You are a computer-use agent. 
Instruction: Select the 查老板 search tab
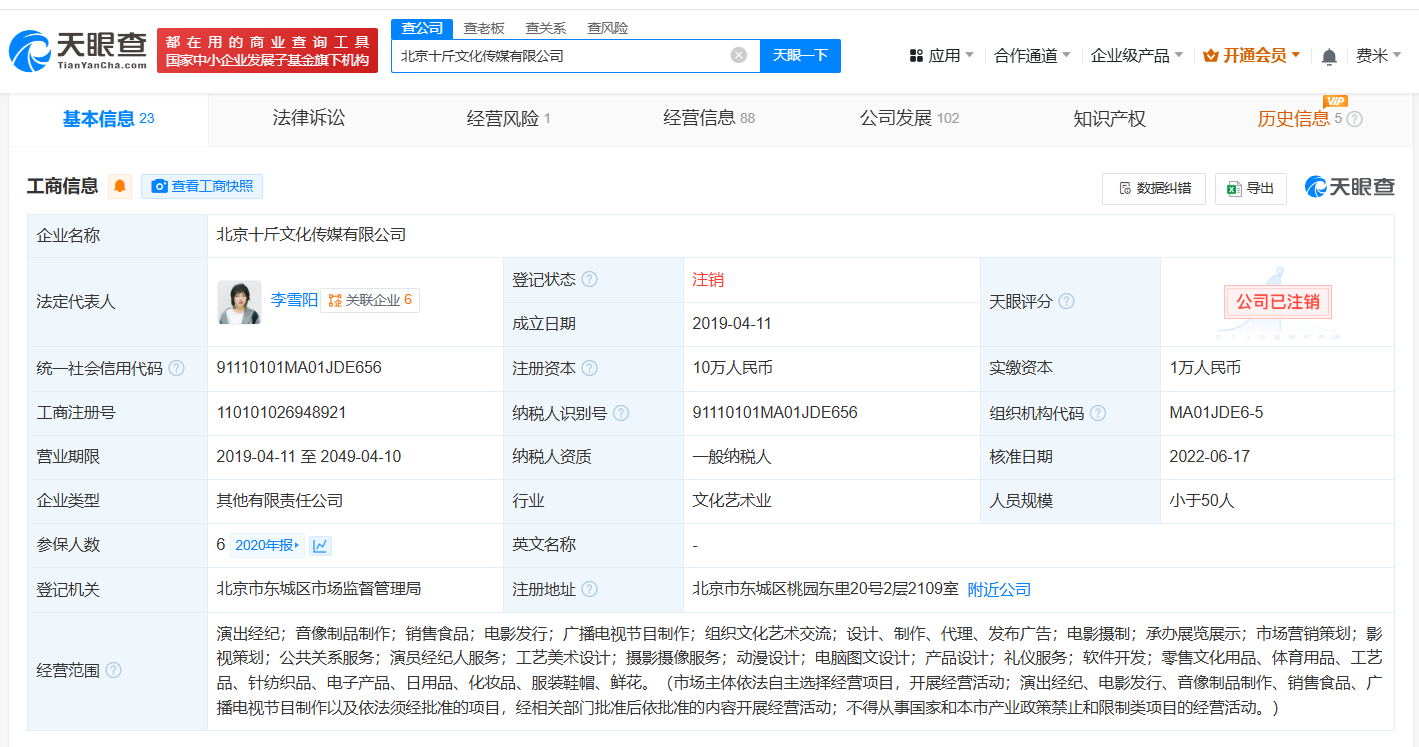tap(484, 28)
